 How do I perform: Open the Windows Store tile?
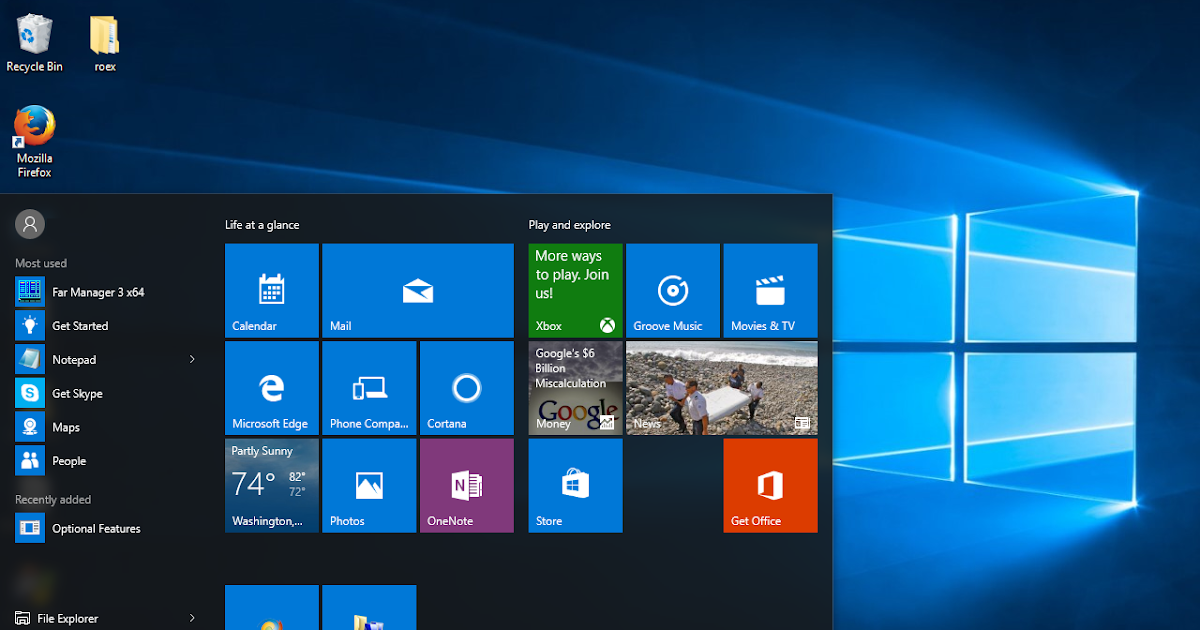coord(575,485)
